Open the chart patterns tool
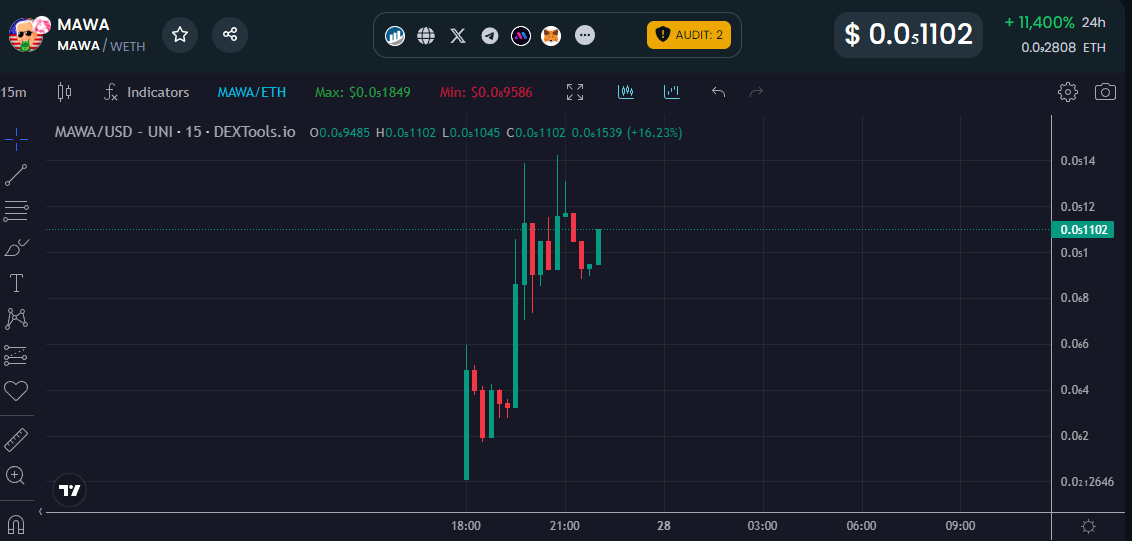The height and width of the screenshot is (541, 1132). [16, 319]
